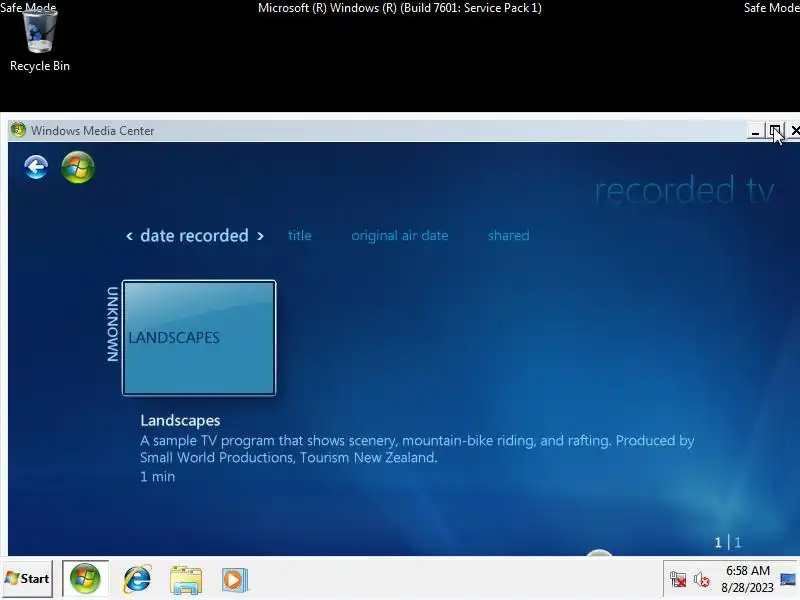Click the right chevron after date recorded
The width and height of the screenshot is (800, 600).
[x=260, y=236]
